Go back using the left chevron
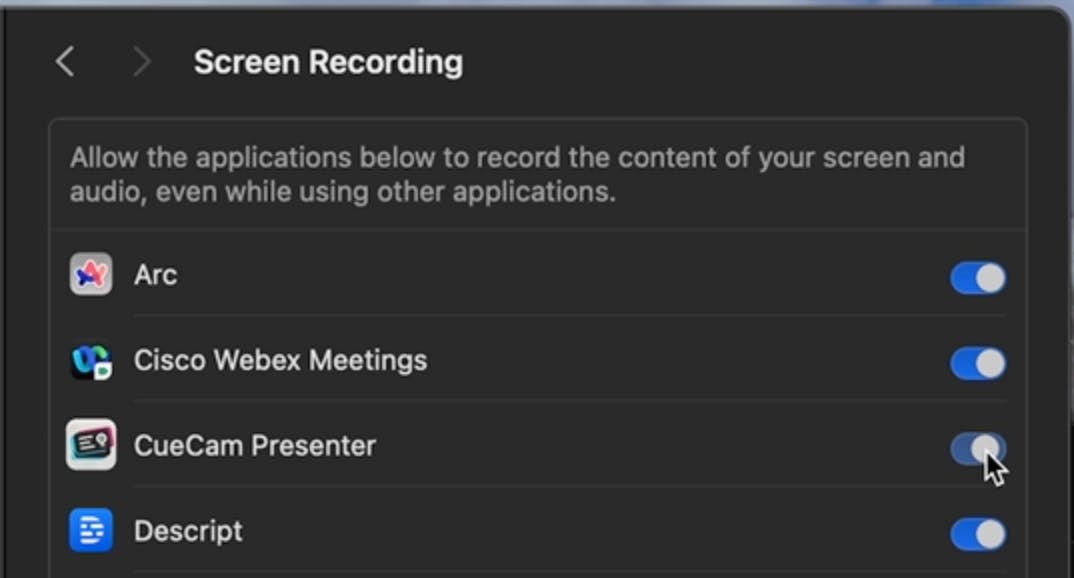This screenshot has height=578, width=1074. pyautogui.click(x=65, y=62)
